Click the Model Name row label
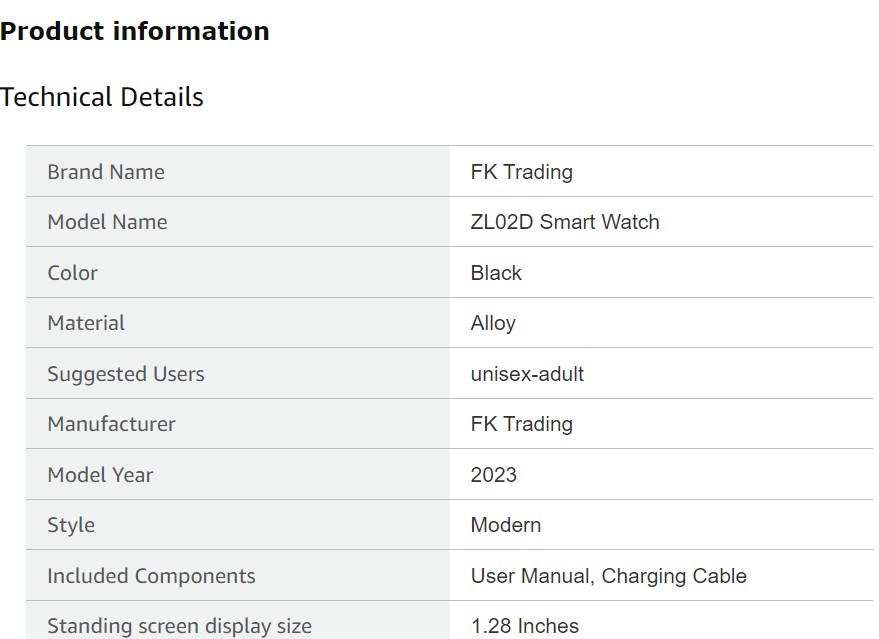Image resolution: width=879 pixels, height=639 pixels. point(107,222)
